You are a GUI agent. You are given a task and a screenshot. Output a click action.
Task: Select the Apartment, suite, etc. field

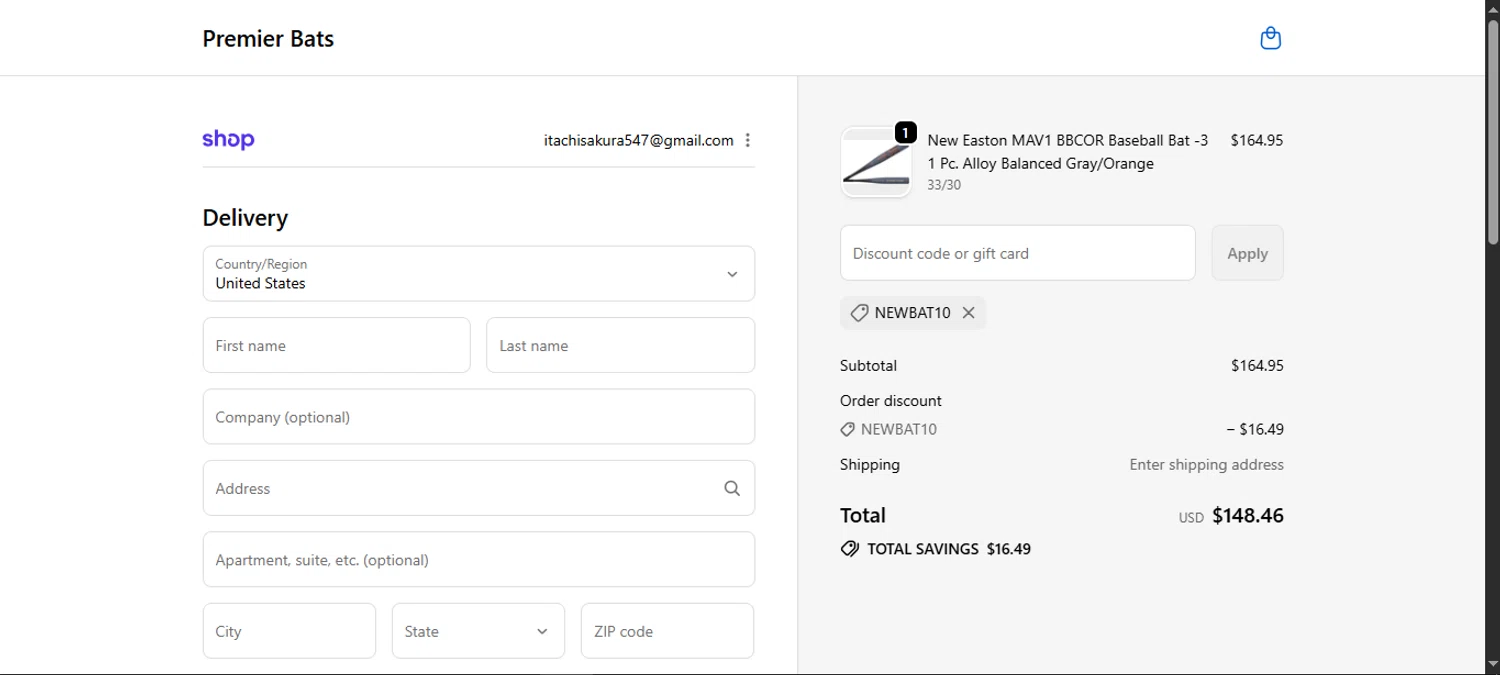pyautogui.click(x=479, y=560)
